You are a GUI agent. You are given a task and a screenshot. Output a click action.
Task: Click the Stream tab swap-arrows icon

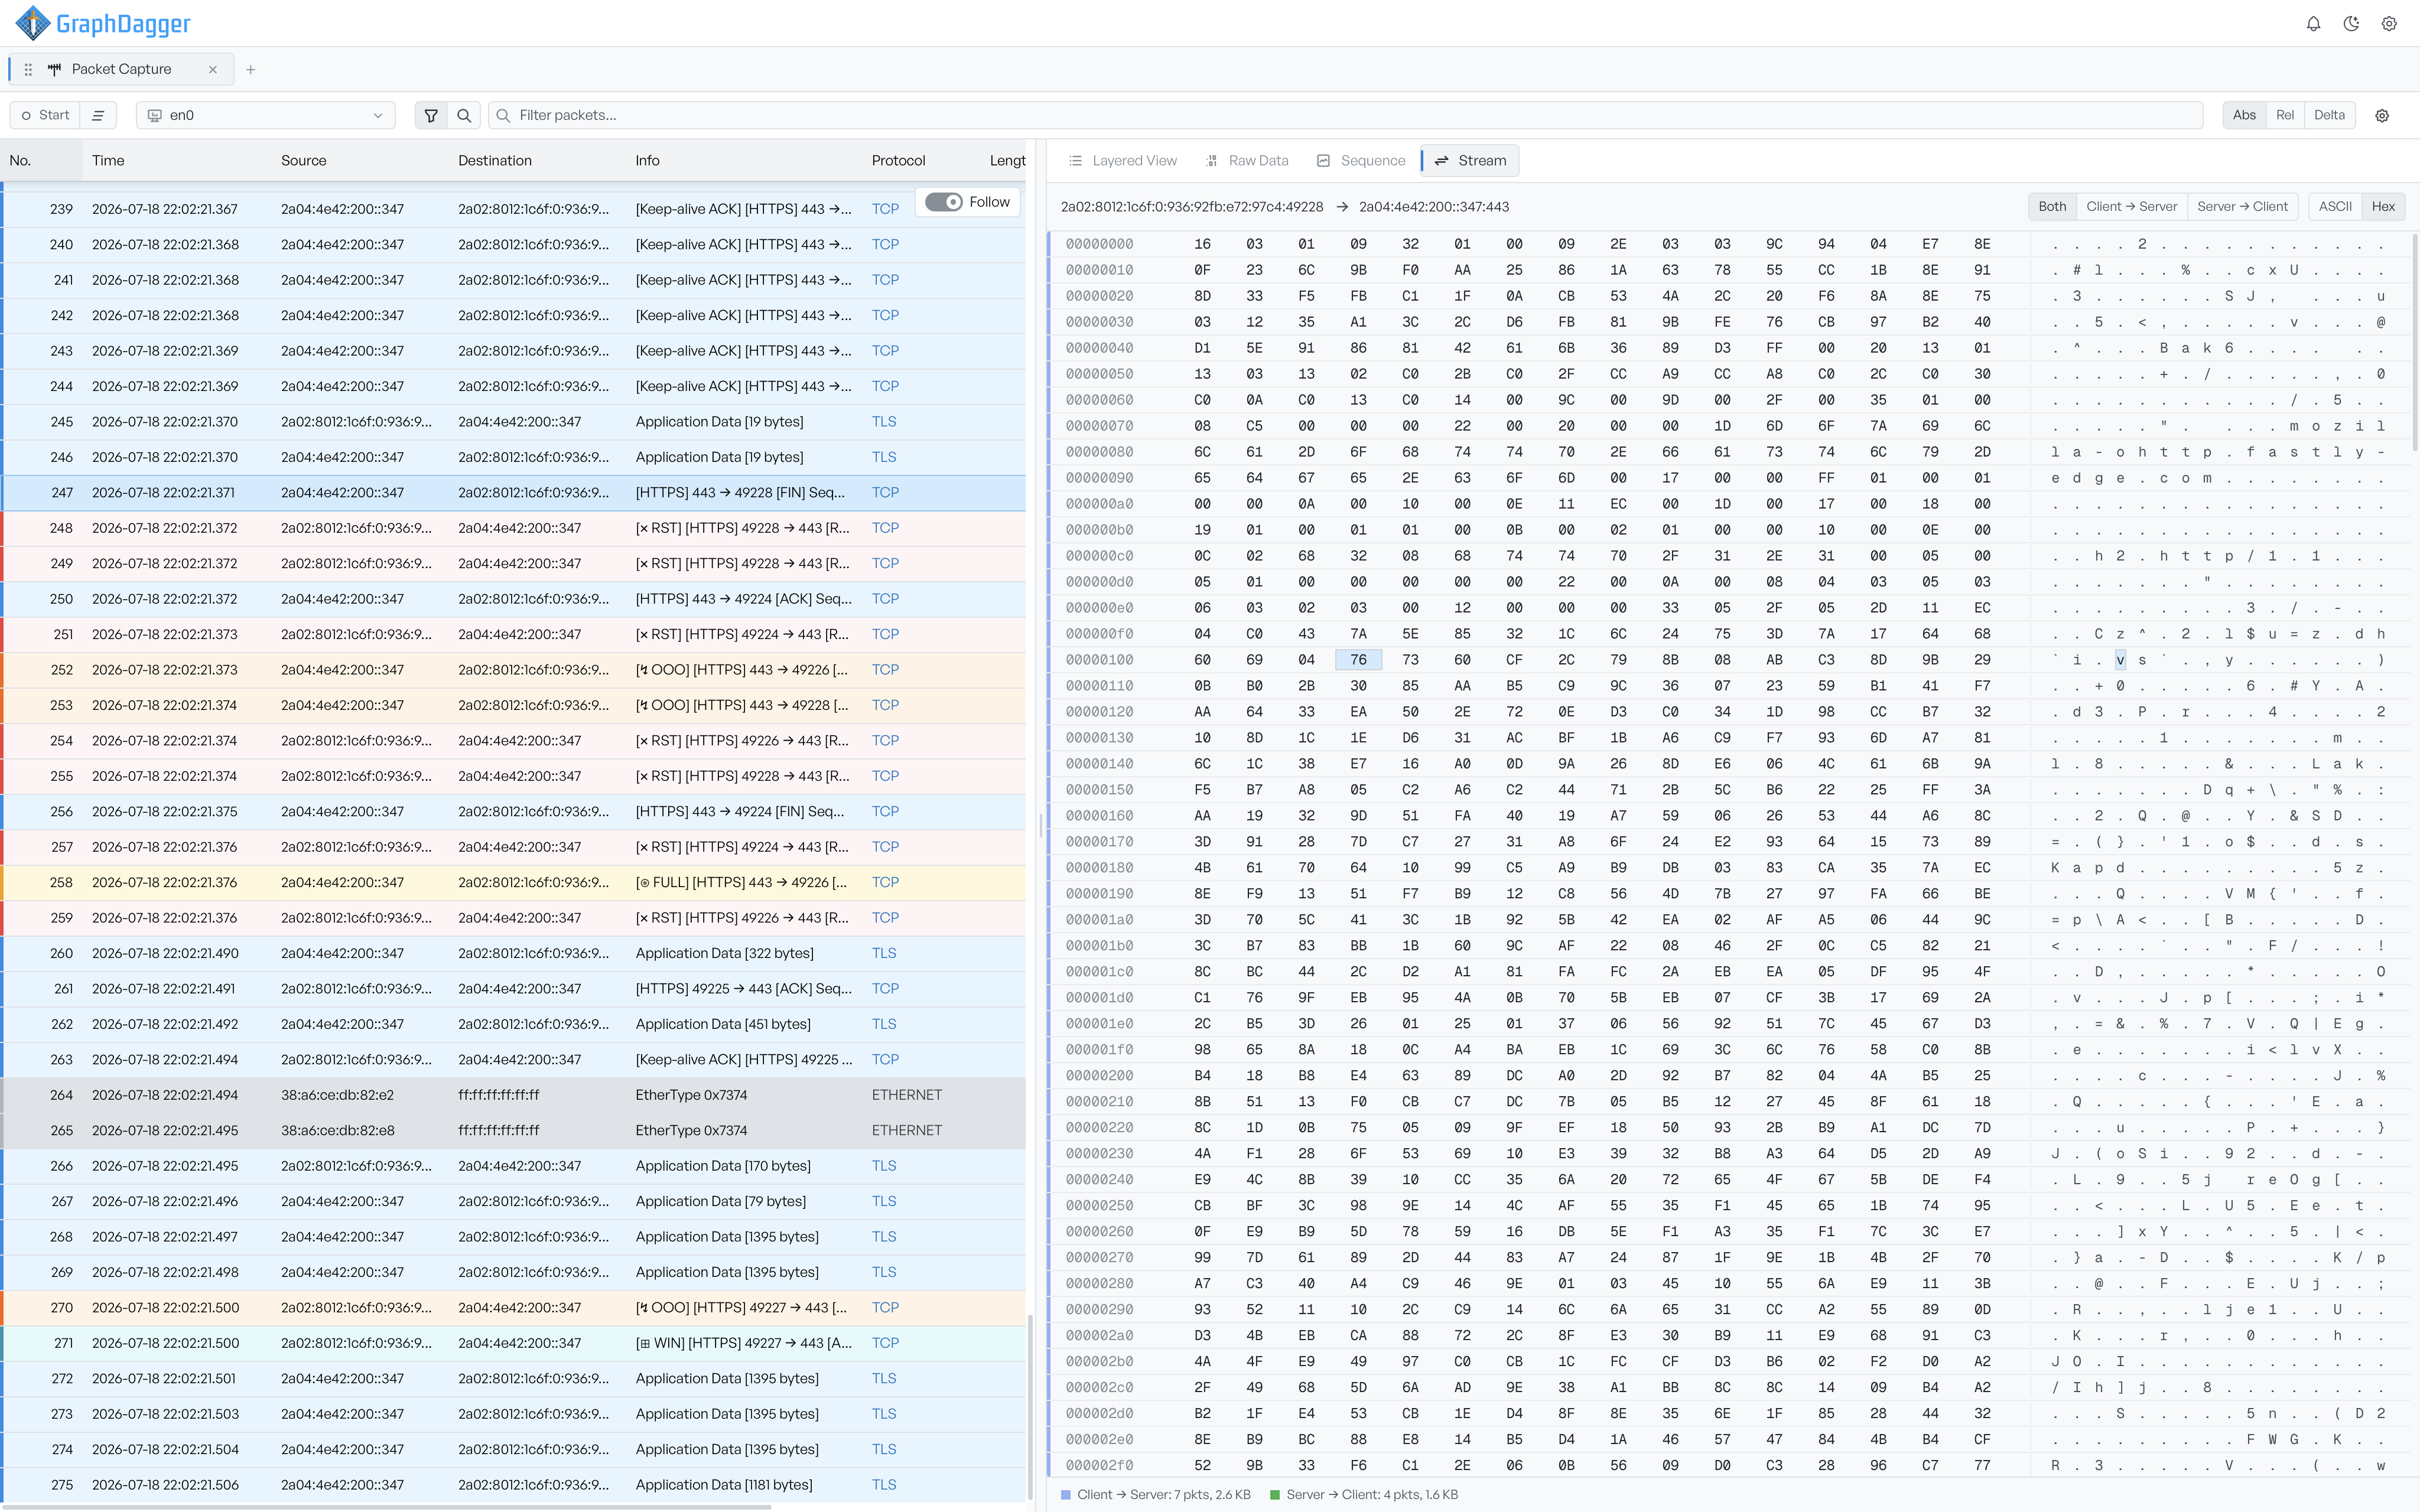coord(1442,160)
